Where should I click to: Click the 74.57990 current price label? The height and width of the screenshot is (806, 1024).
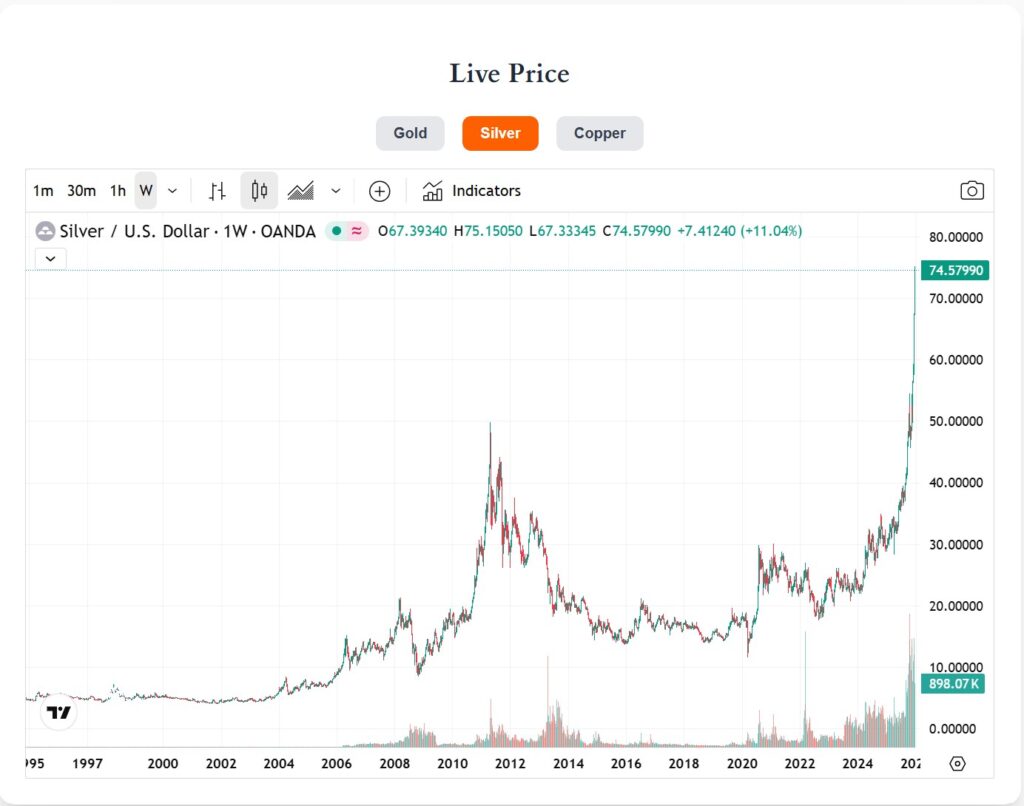[956, 270]
